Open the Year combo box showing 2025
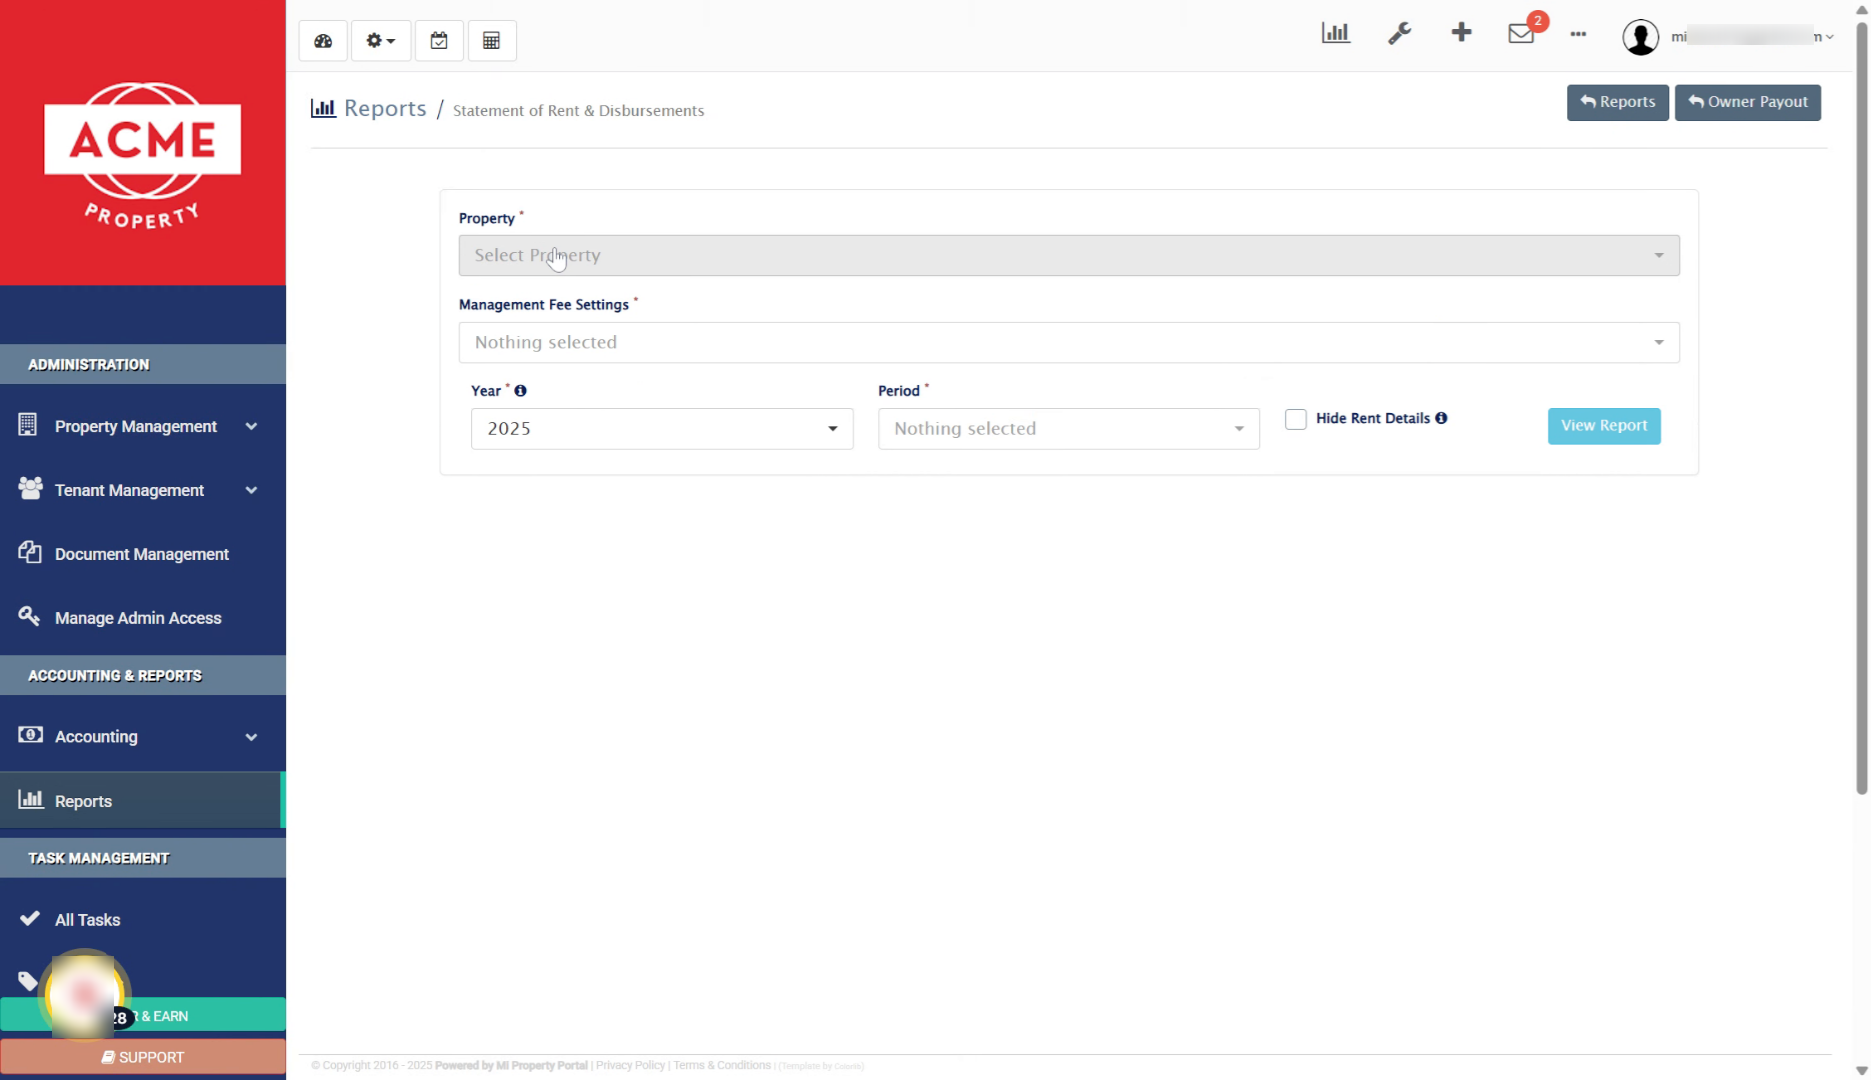 point(661,428)
